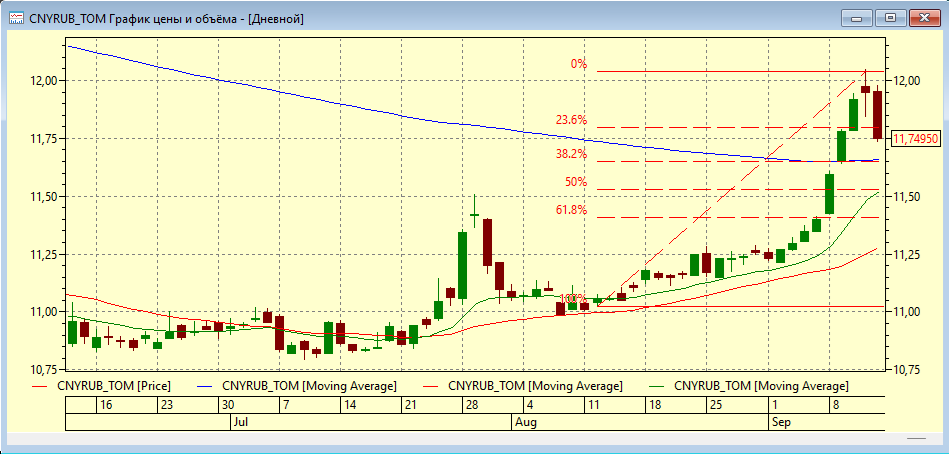949x454 pixels.
Task: Click the Jul month label on time axis
Action: 241,423
